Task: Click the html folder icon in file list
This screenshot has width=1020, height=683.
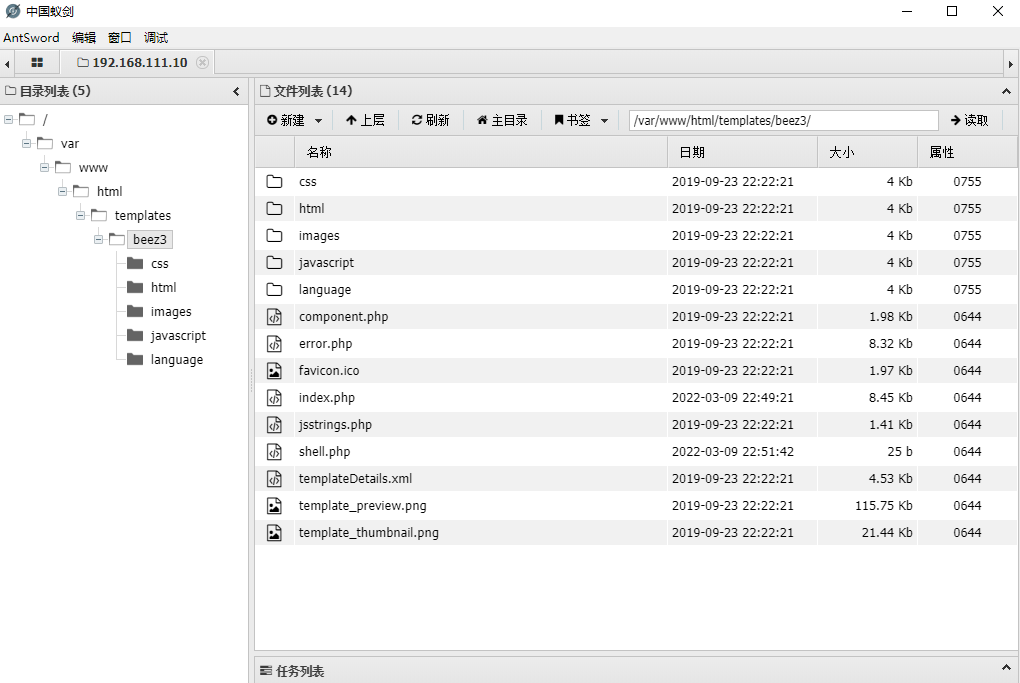Action: click(x=275, y=209)
